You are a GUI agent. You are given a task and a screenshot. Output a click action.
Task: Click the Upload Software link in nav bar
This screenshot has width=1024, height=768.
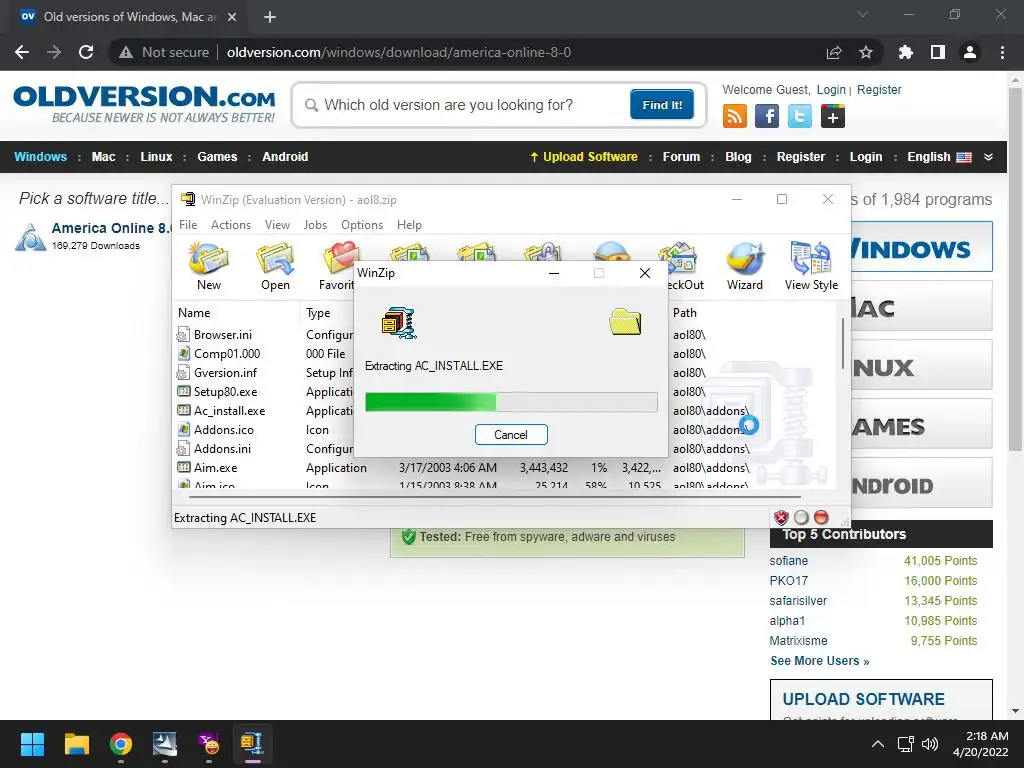click(583, 157)
